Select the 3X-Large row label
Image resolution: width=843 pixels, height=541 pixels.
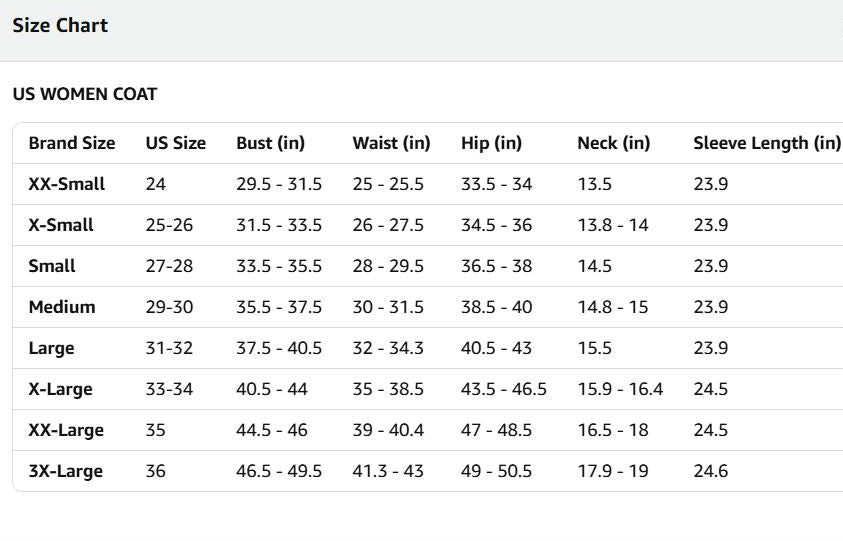[66, 472]
